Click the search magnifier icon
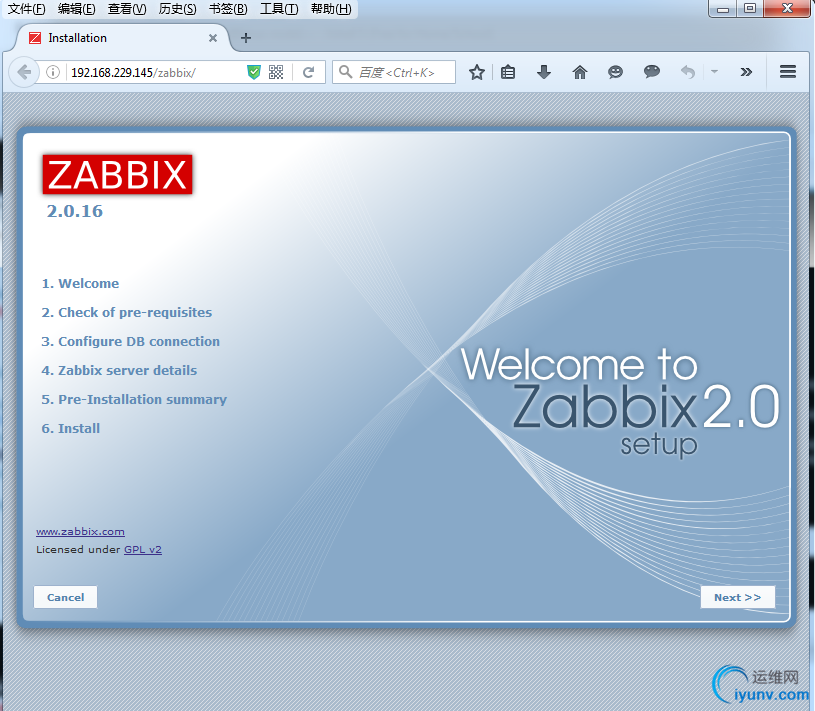The height and width of the screenshot is (711, 815). click(x=345, y=72)
